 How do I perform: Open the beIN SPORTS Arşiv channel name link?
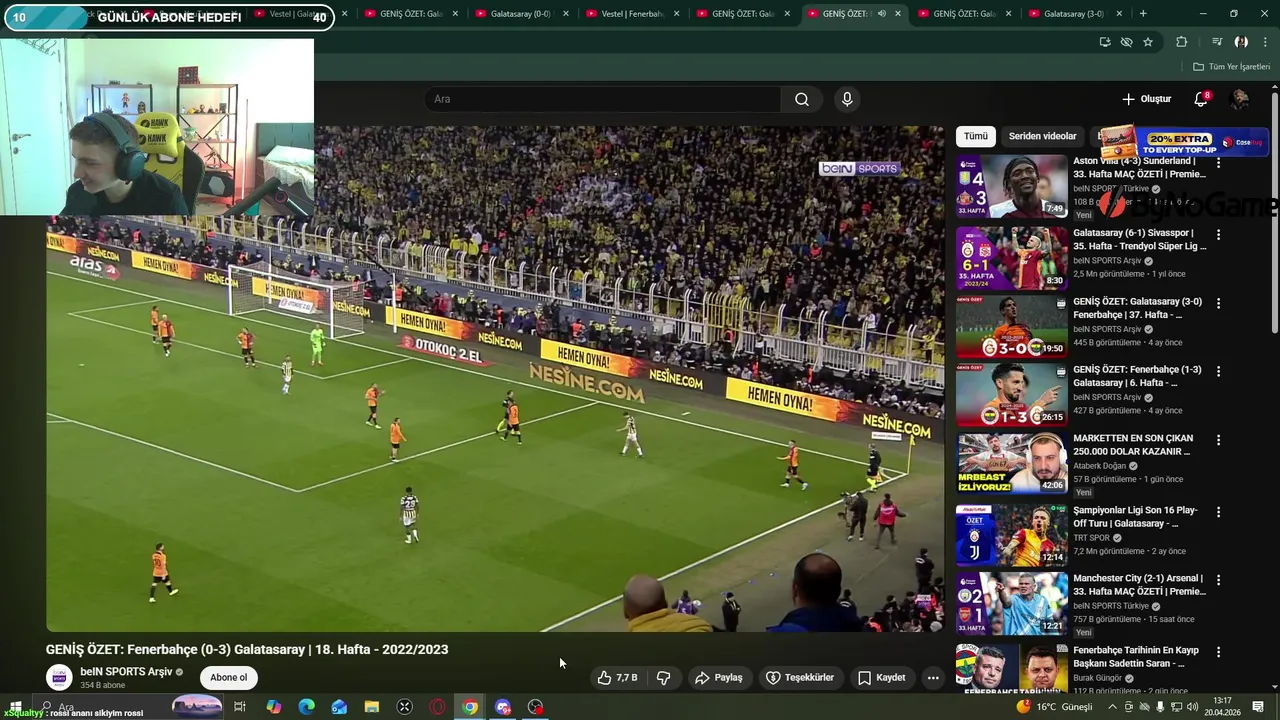click(x=126, y=672)
